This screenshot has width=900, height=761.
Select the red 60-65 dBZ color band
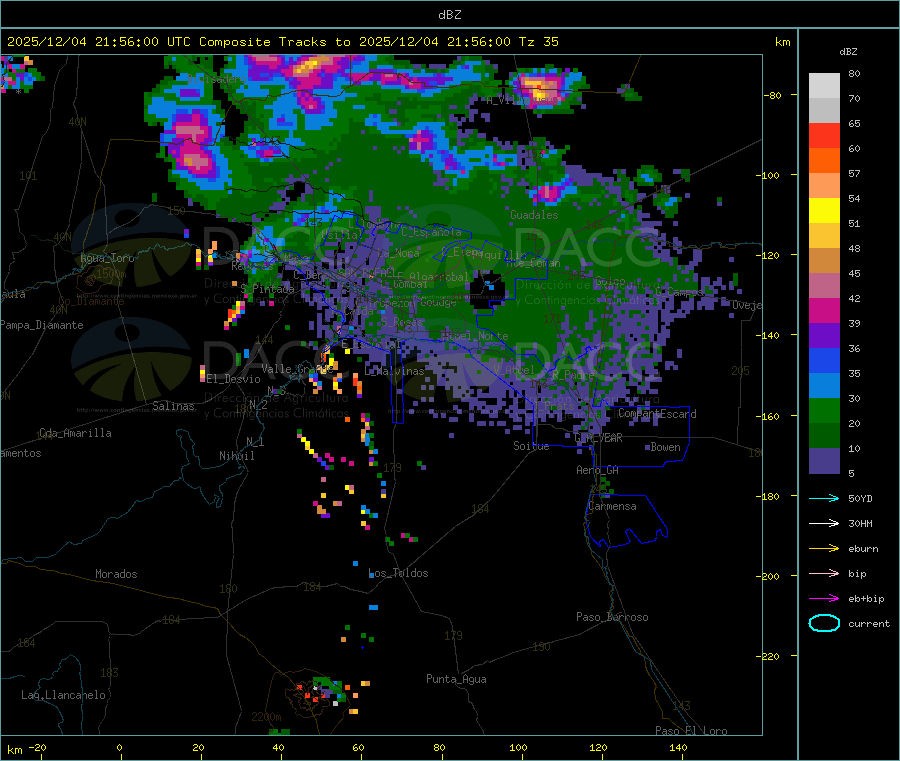click(x=824, y=136)
